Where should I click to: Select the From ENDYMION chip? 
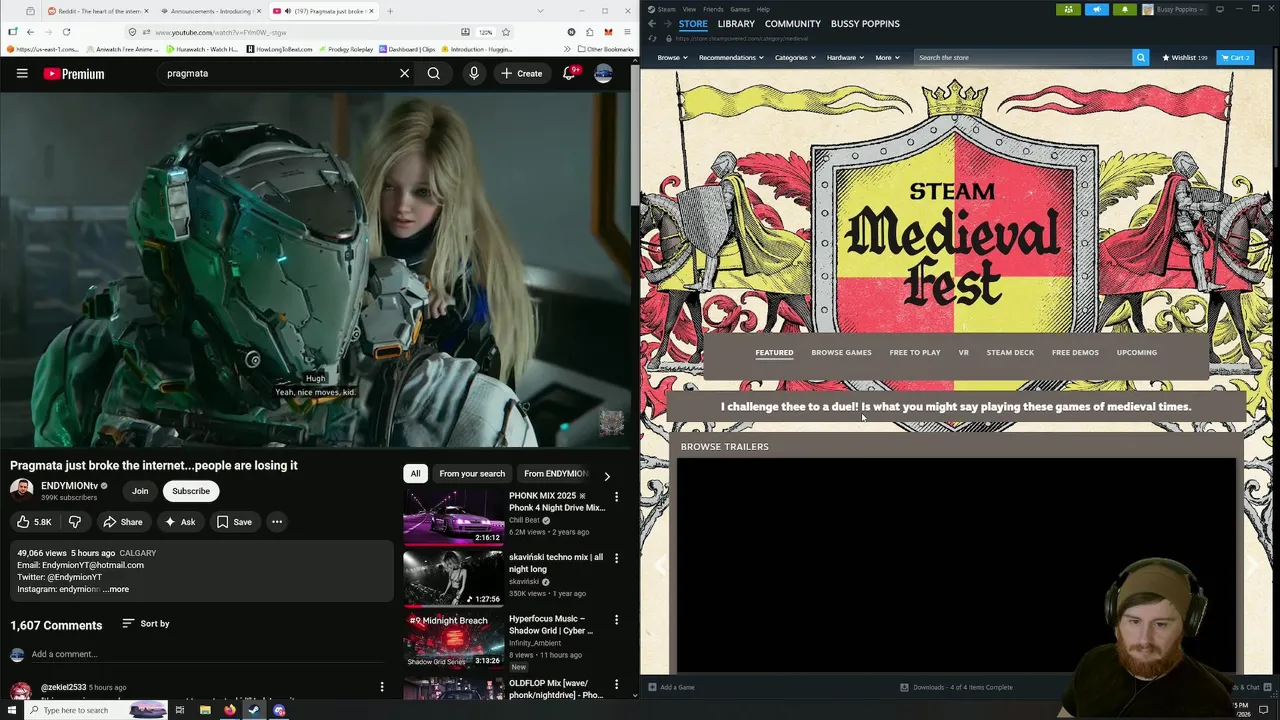pos(556,474)
